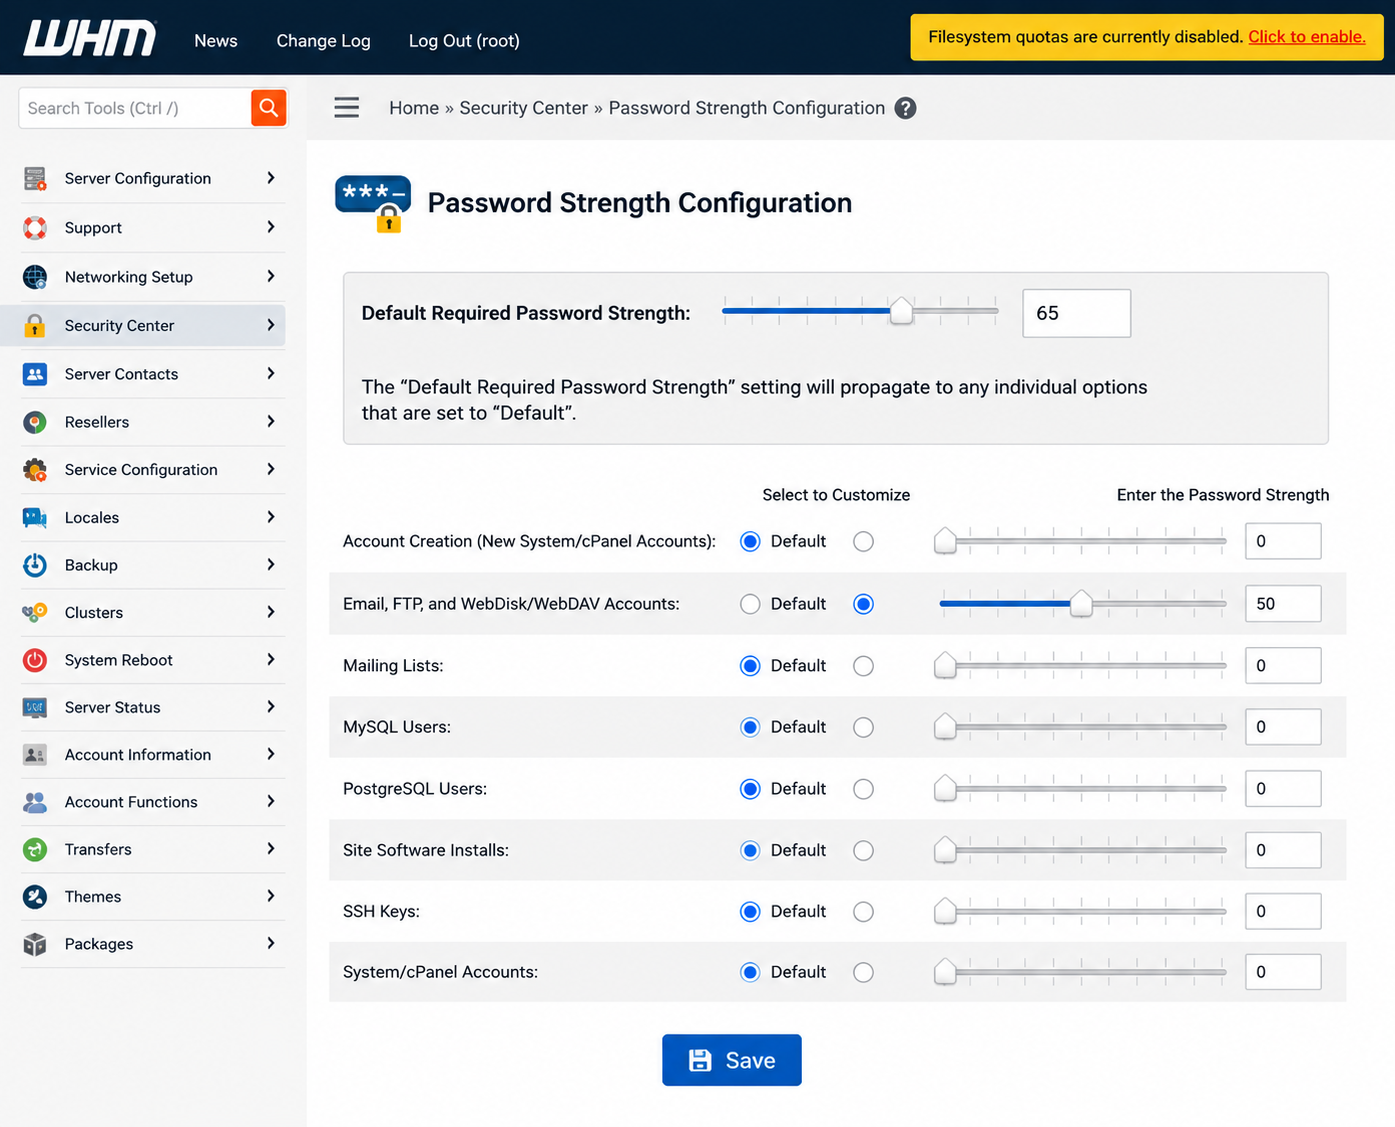Click the Locales flag icon
The height and width of the screenshot is (1127, 1395).
[x=35, y=517]
